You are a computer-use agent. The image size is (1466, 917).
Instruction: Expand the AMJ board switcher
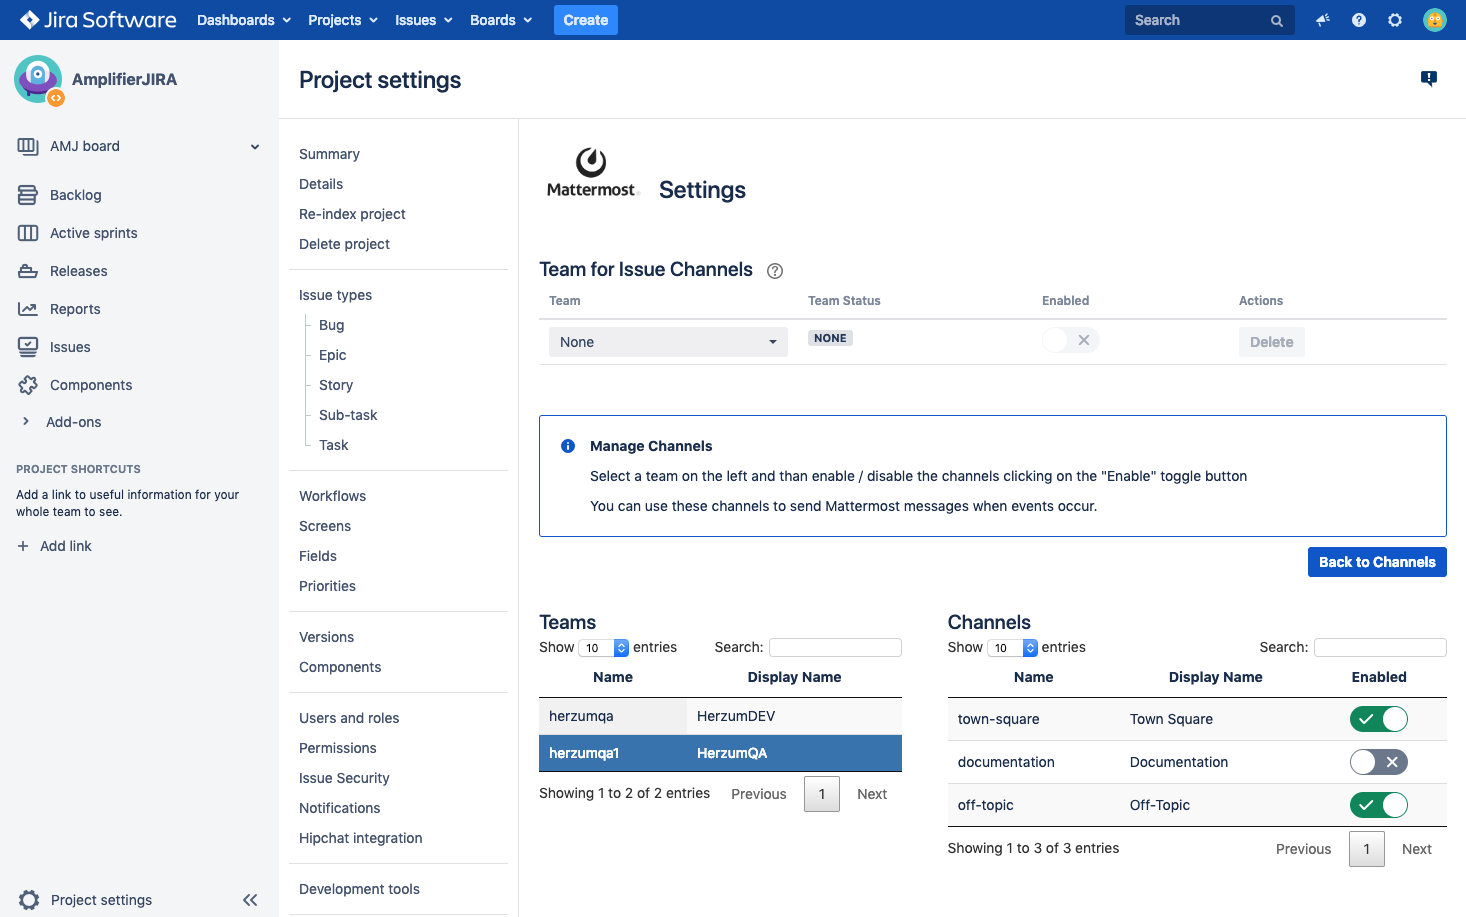pos(255,146)
